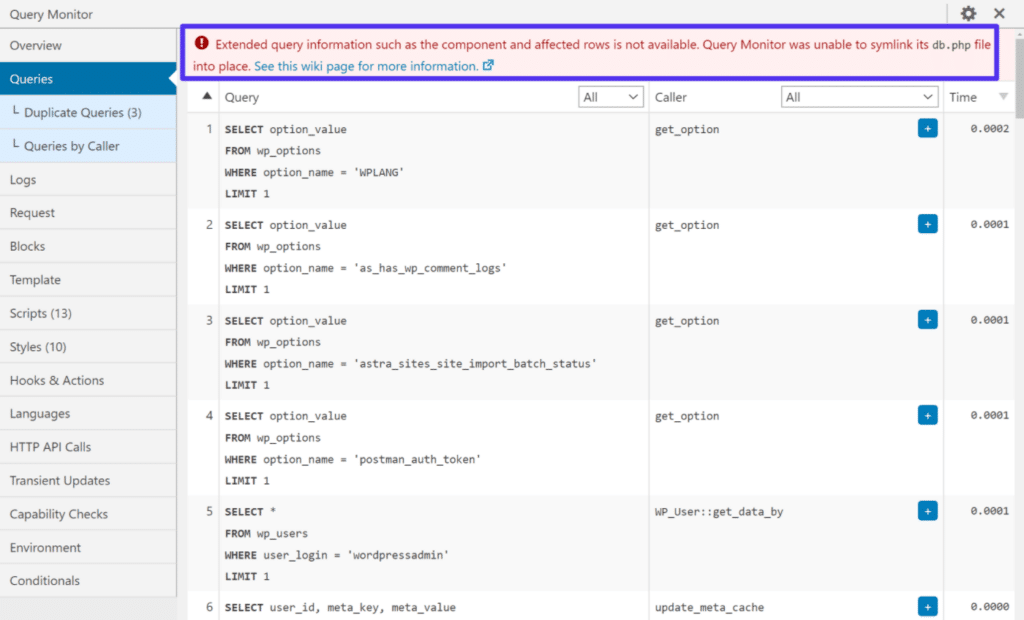Expand the WPLANG query with its plus button
The image size is (1024, 620).
[928, 129]
